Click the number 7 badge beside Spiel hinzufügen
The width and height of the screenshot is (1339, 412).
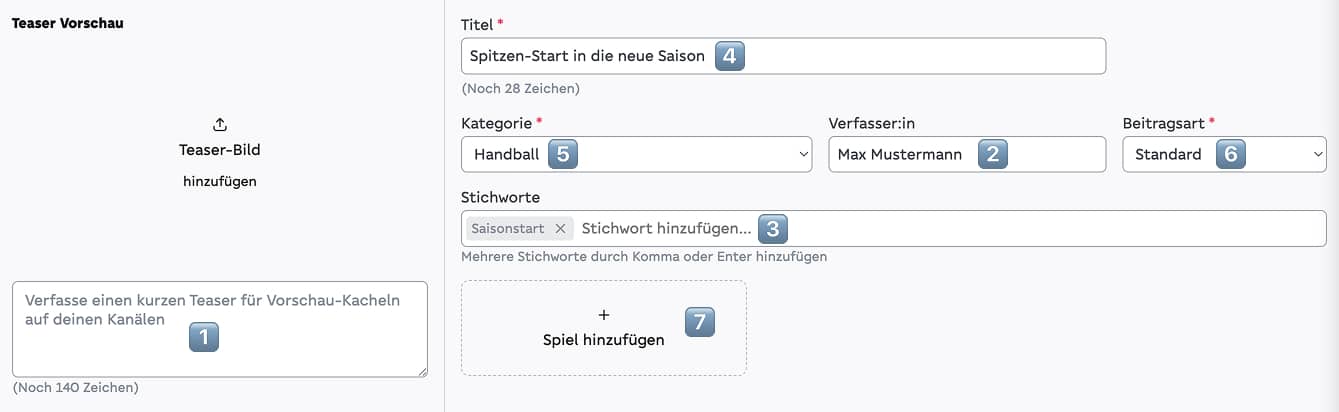tap(700, 322)
